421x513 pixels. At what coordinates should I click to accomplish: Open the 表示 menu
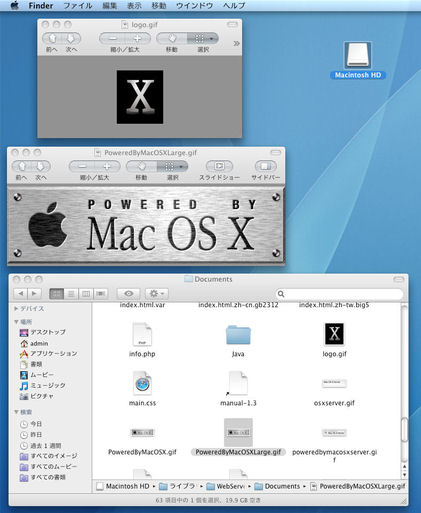(134, 6)
